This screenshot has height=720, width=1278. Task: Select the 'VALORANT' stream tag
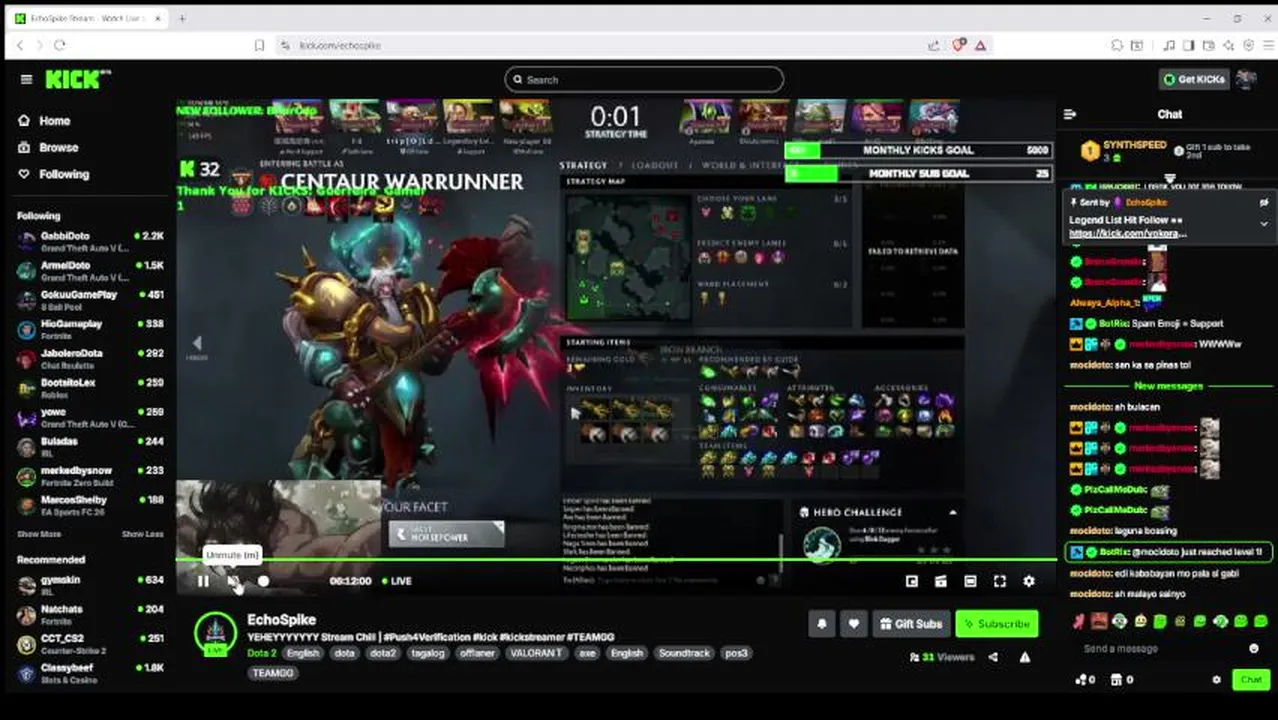(536, 653)
